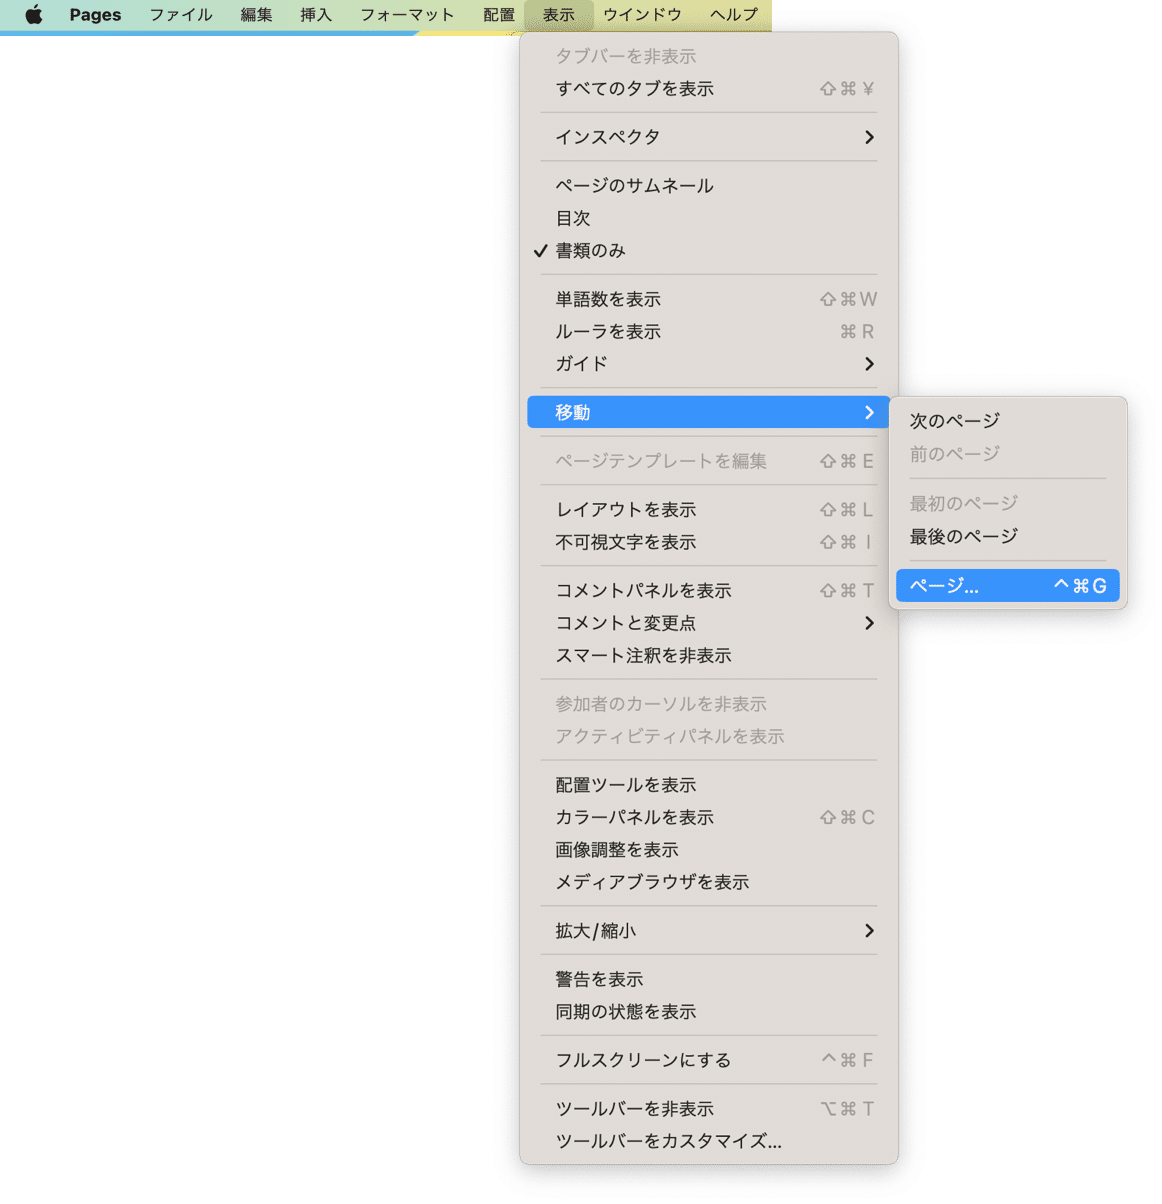
Task: Choose すべてのタブを表示
Action: [709, 89]
